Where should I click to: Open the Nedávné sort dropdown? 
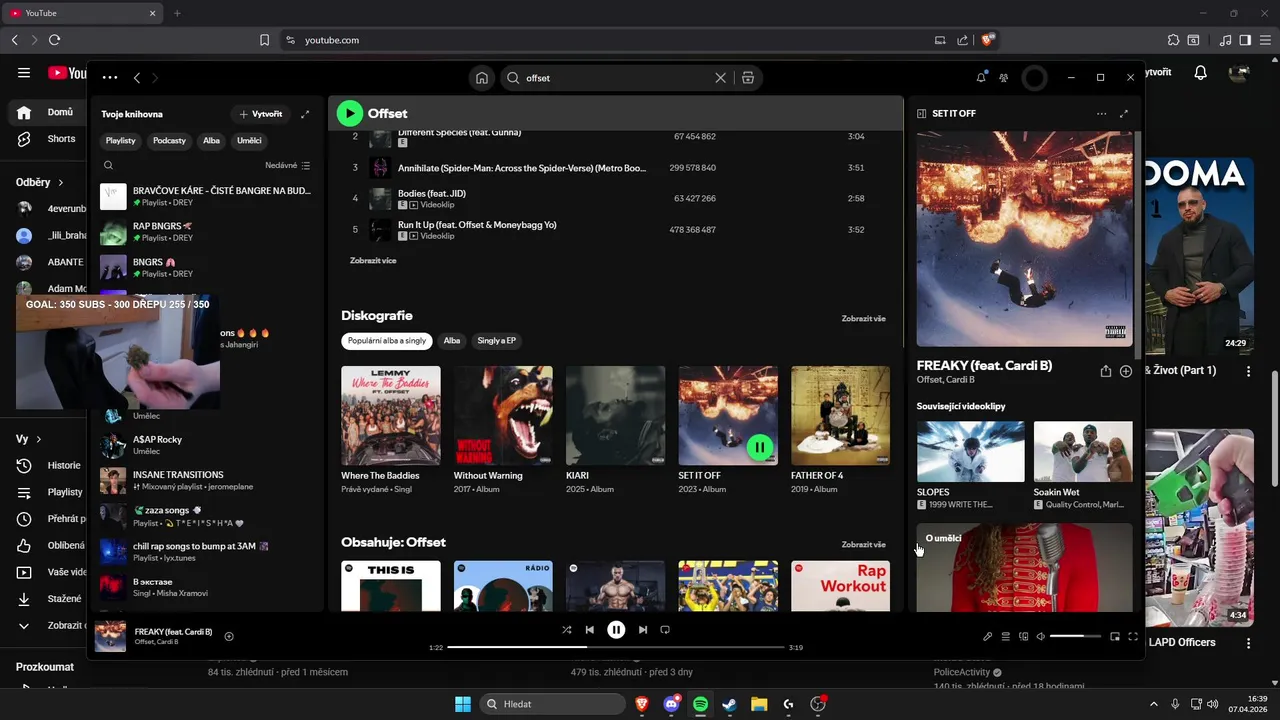(x=288, y=166)
